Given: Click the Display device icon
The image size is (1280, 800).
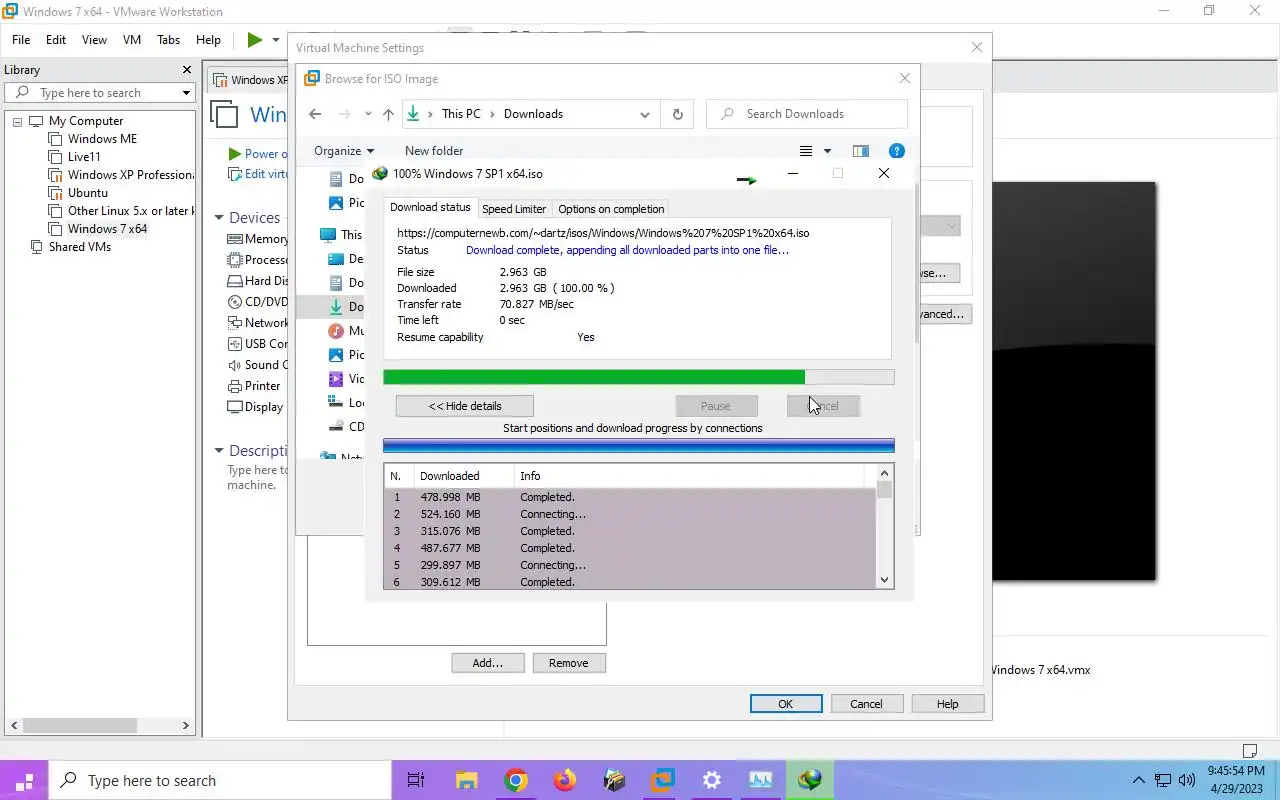Looking at the screenshot, I should pyautogui.click(x=235, y=407).
